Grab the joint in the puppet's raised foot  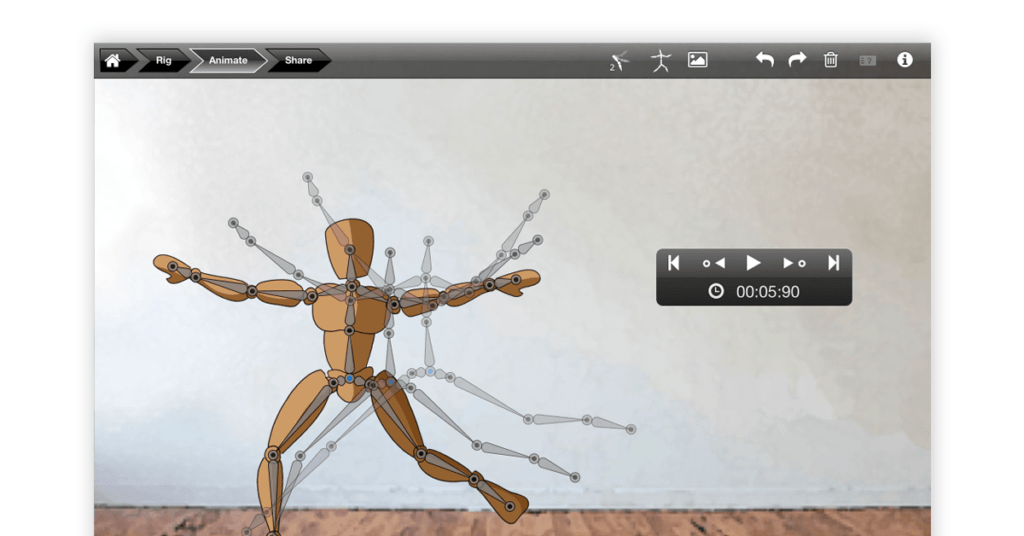pyautogui.click(x=510, y=507)
